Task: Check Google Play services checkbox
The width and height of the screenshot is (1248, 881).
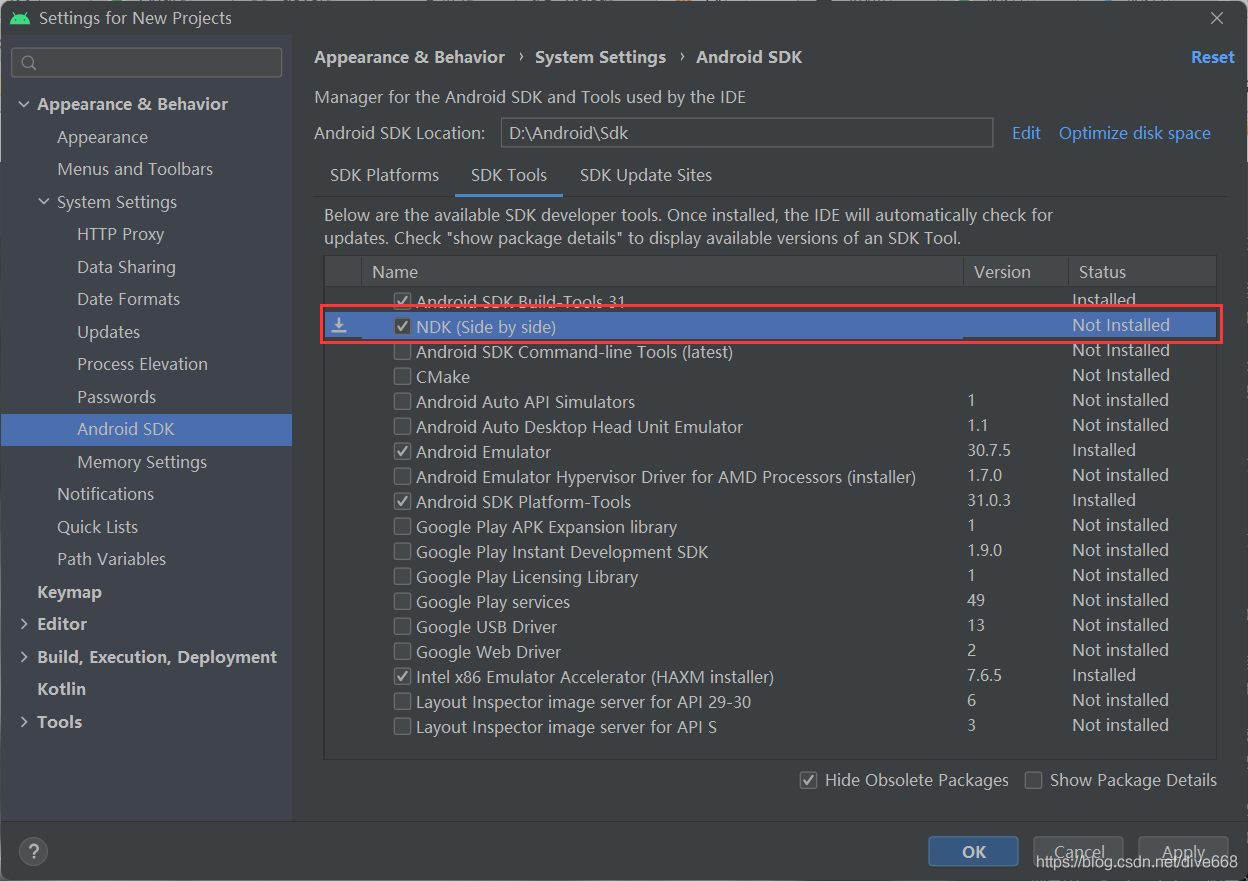Action: pyautogui.click(x=402, y=602)
